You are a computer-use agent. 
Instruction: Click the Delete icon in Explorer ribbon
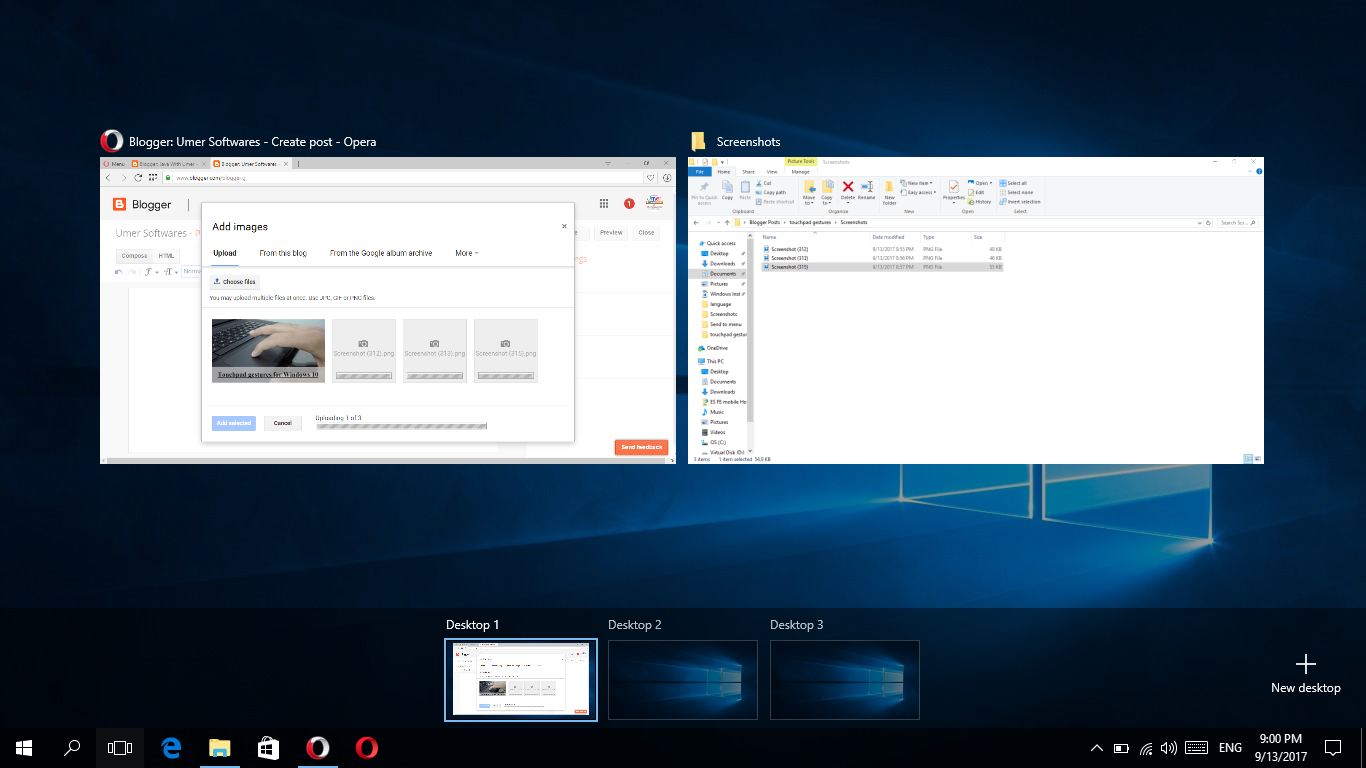click(847, 188)
